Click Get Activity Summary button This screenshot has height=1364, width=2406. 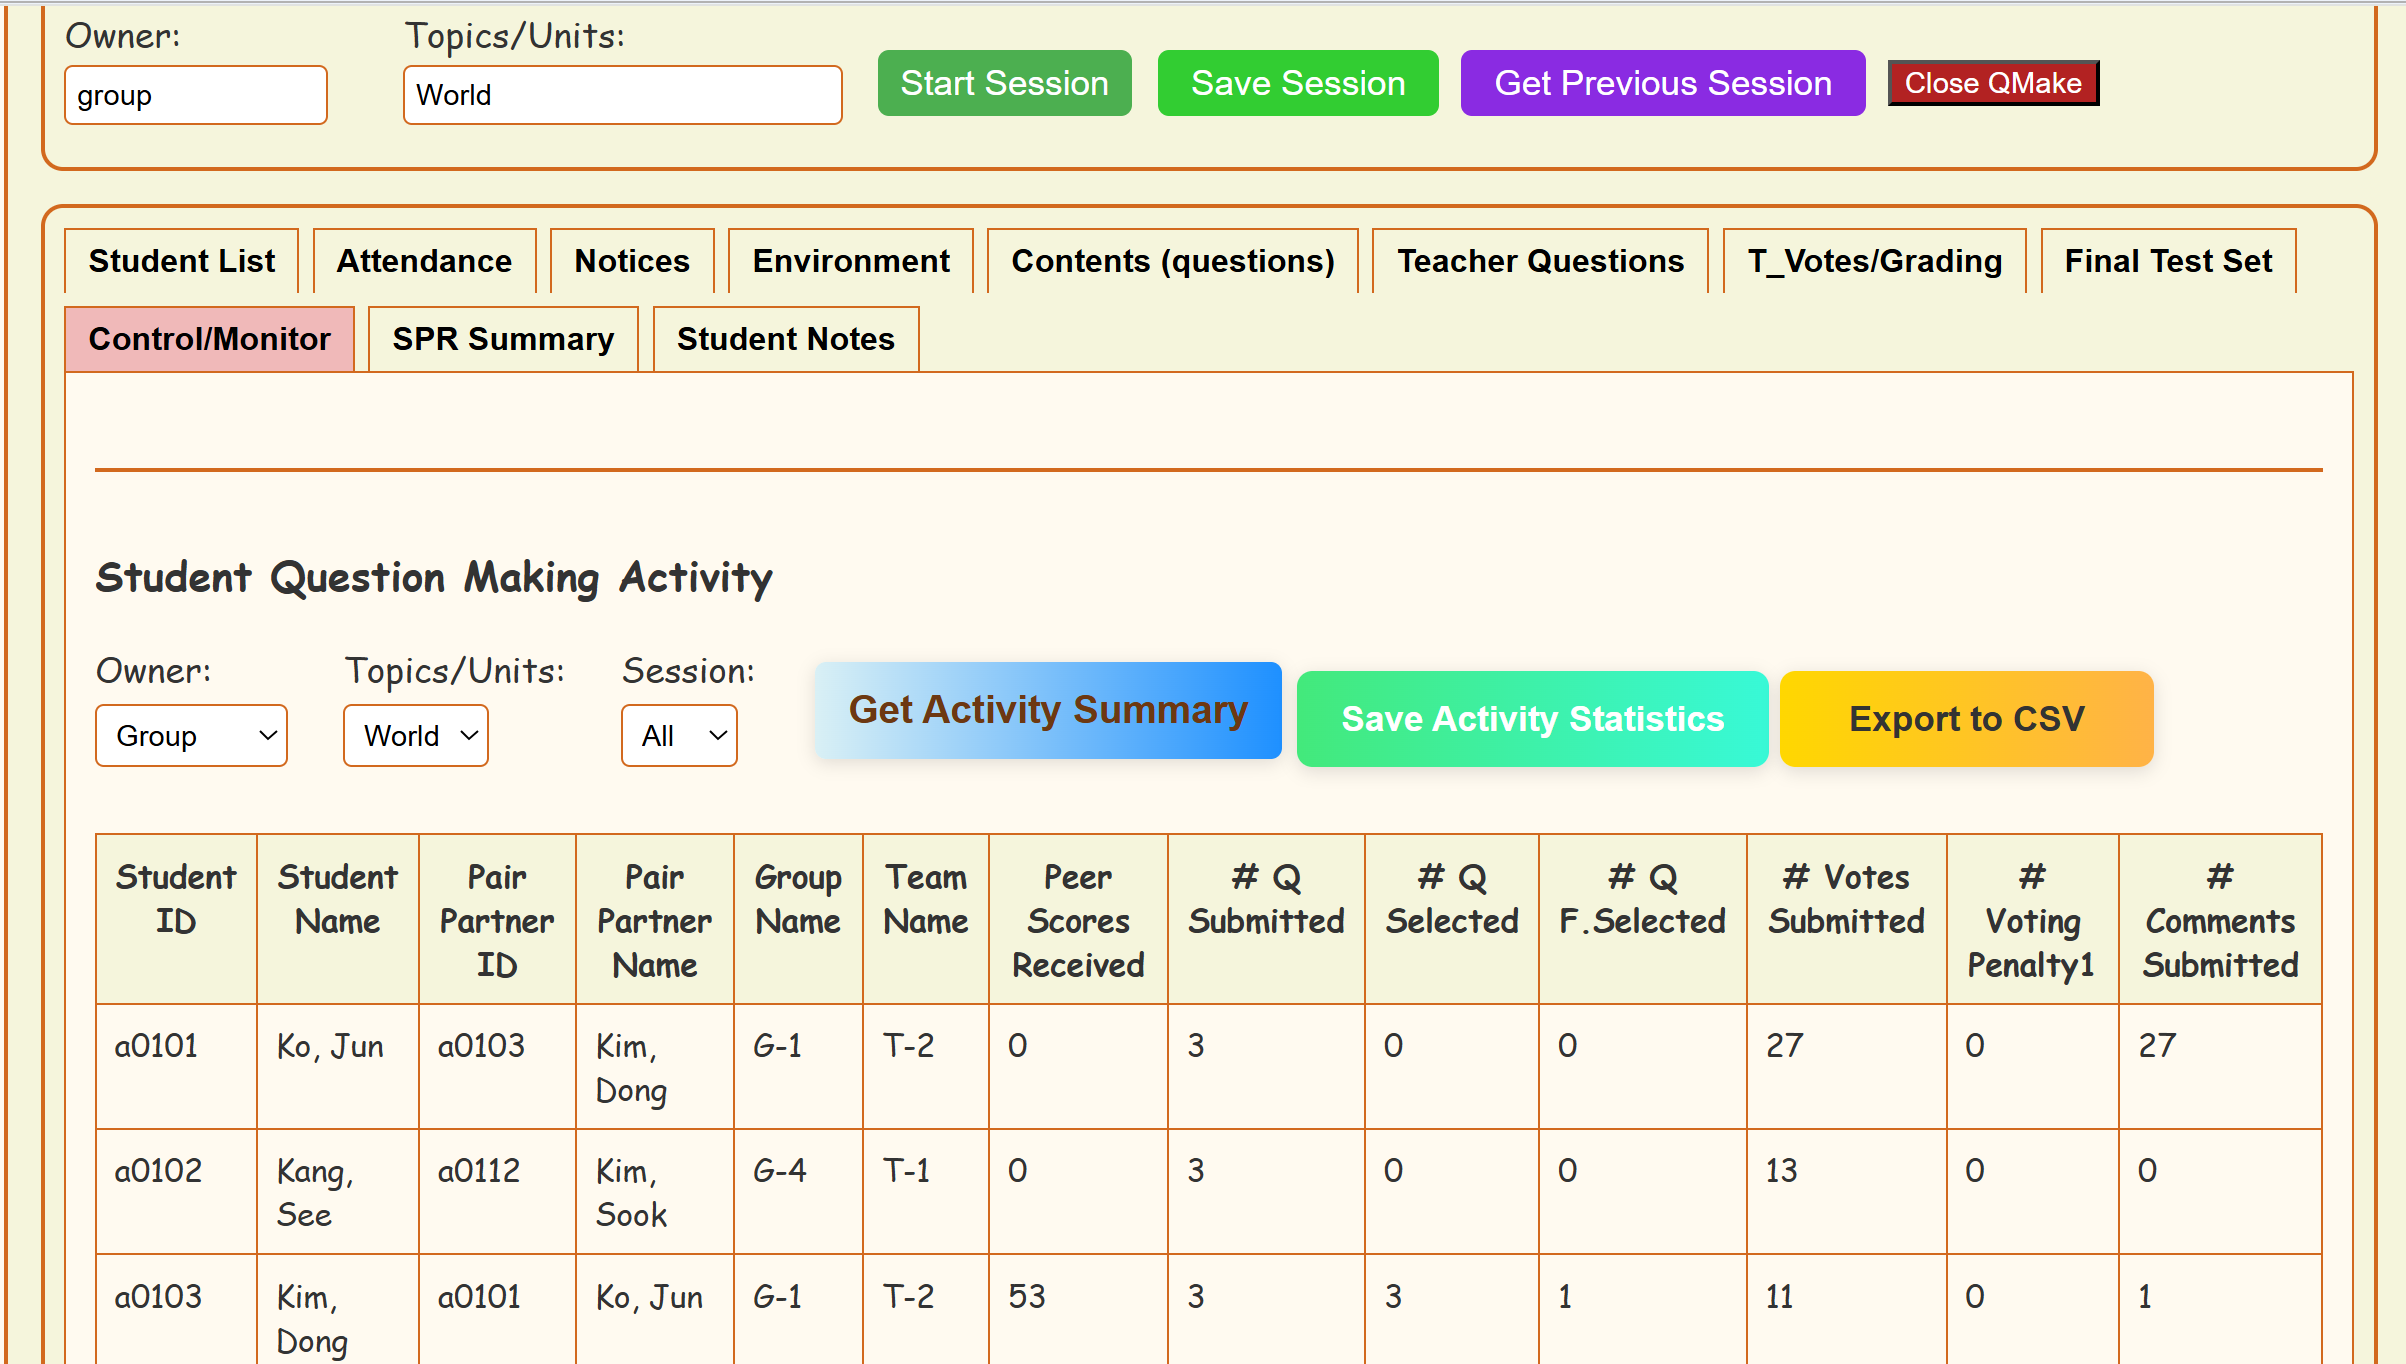1048,710
